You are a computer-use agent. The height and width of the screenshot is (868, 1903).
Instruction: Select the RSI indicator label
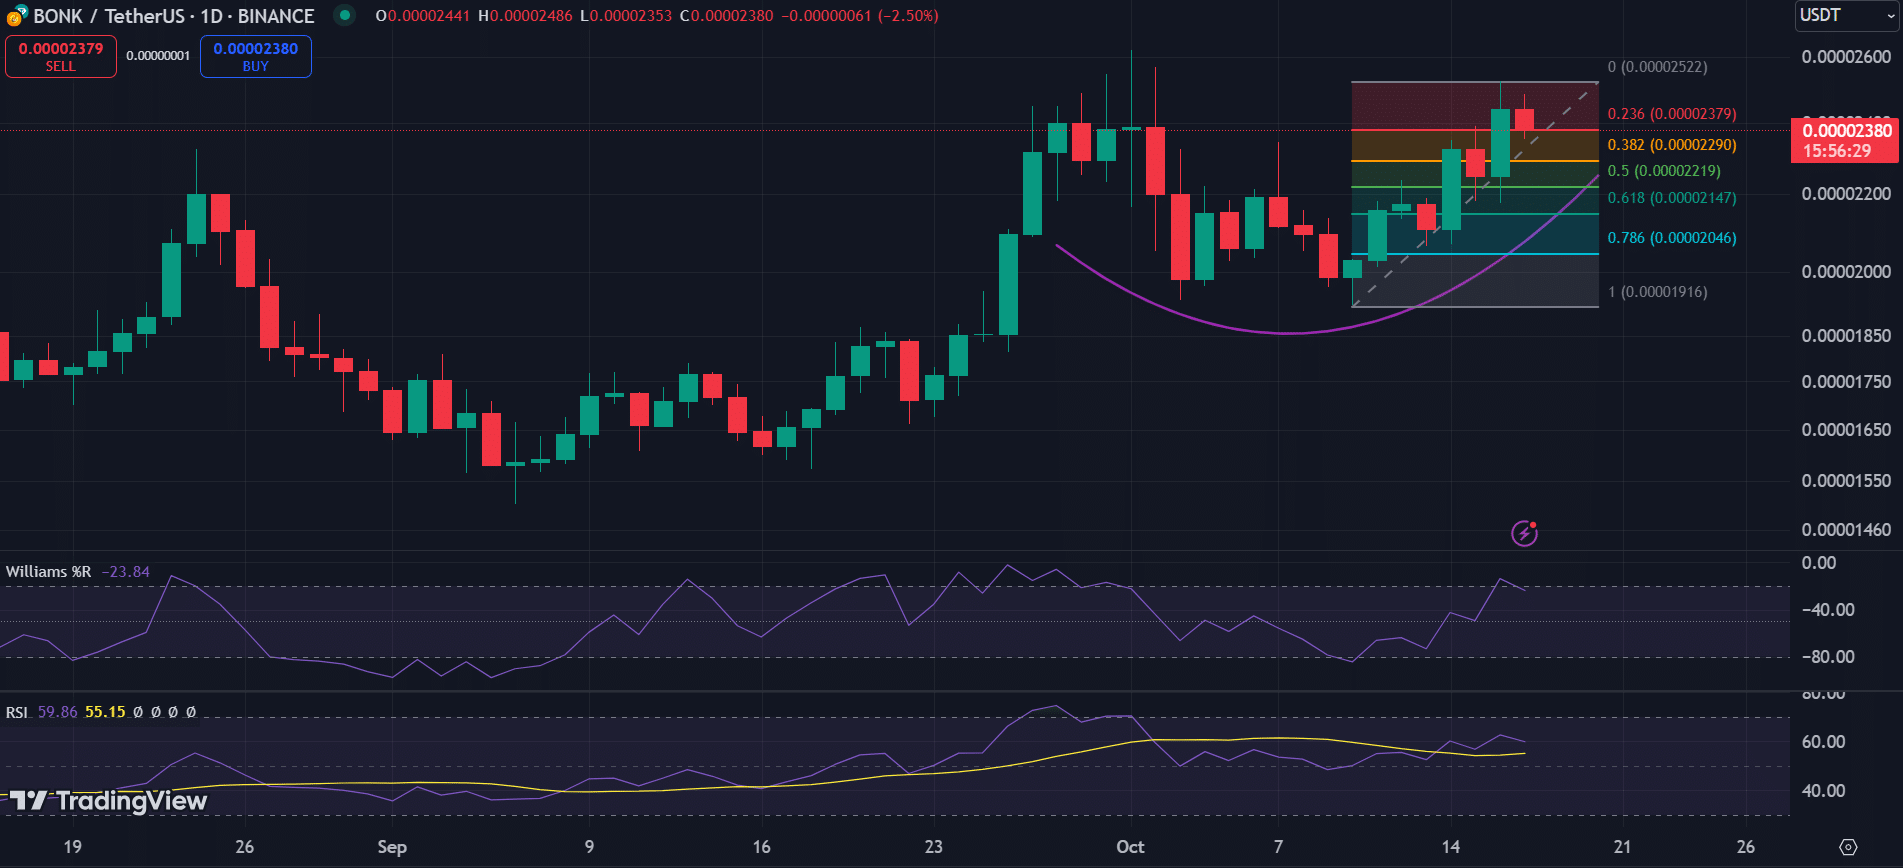(16, 712)
